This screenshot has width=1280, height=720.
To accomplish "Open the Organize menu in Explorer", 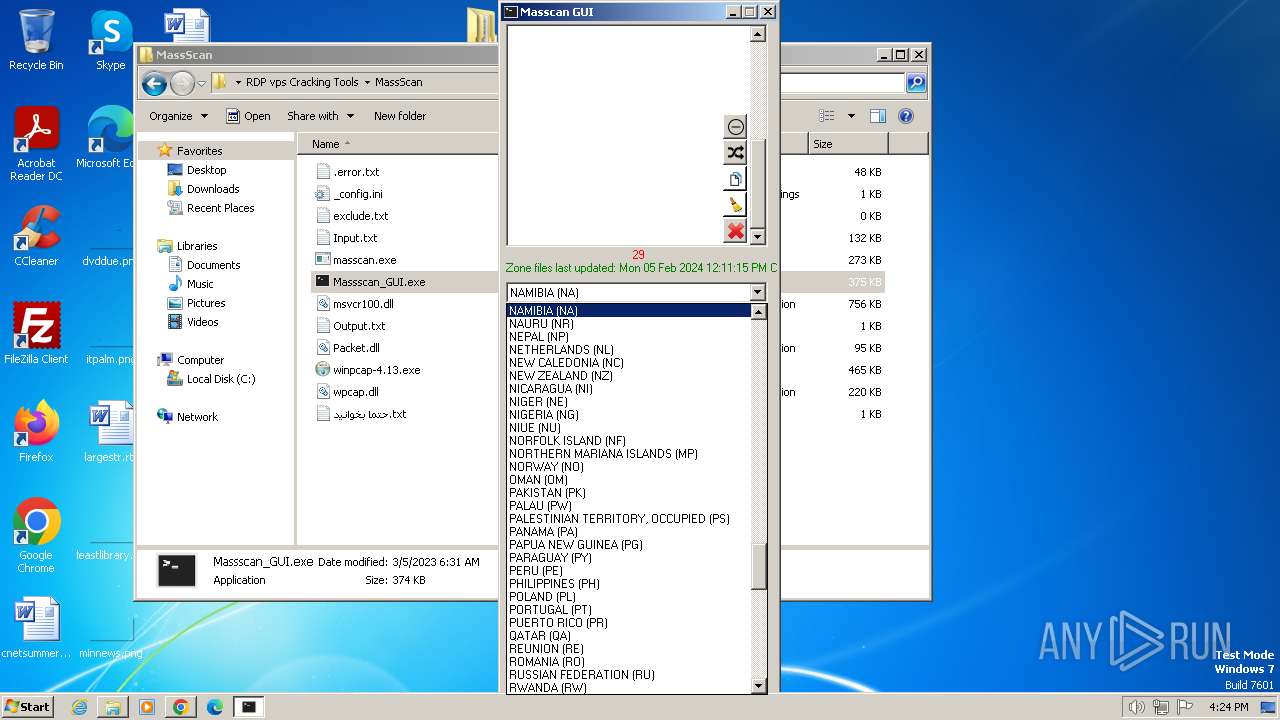I will (x=178, y=116).
